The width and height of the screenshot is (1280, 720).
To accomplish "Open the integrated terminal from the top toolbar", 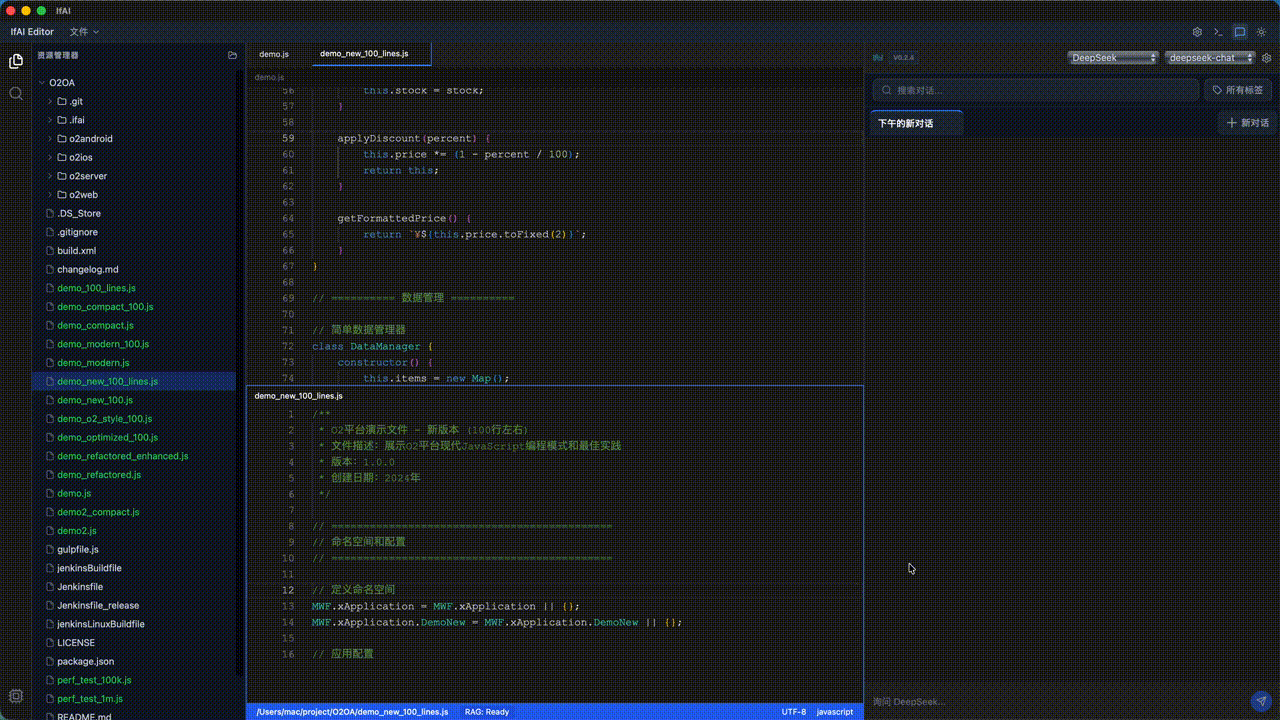I will point(1218,31).
